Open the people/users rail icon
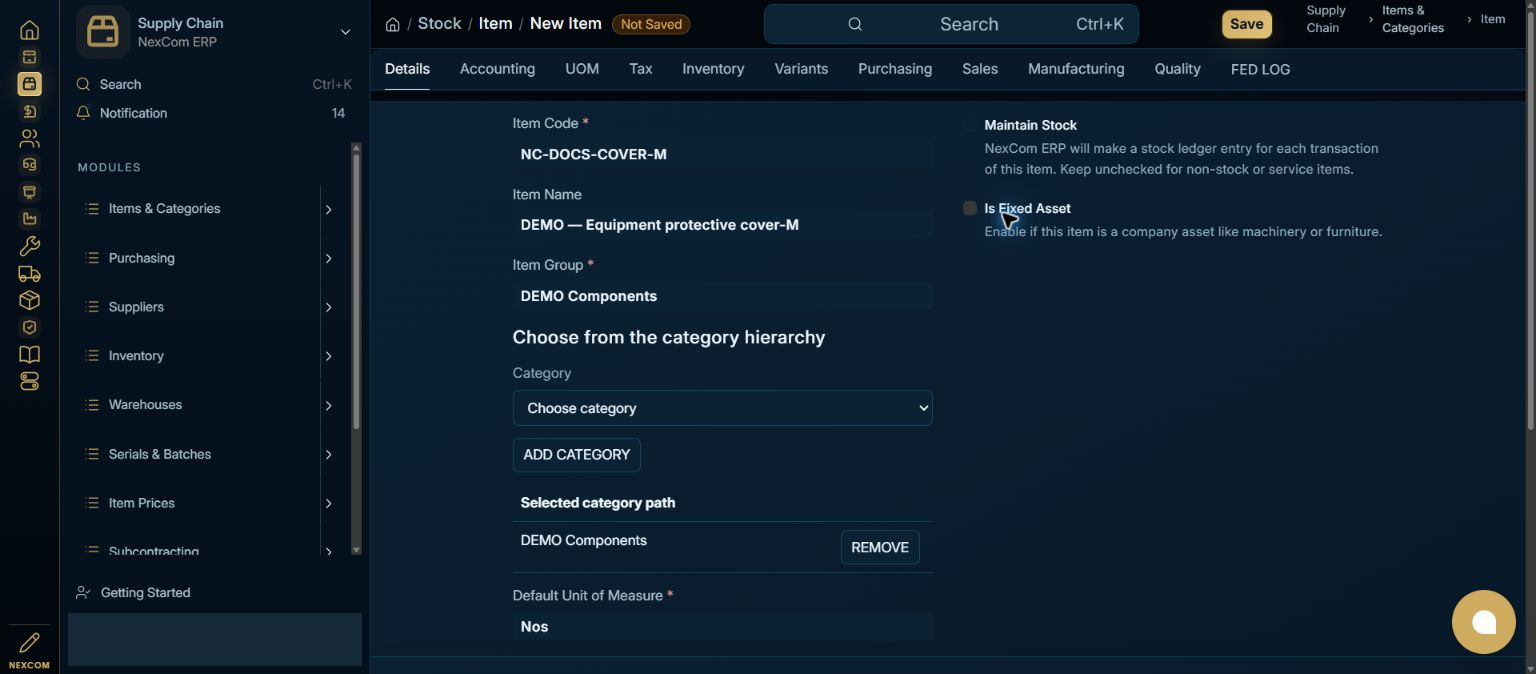The height and width of the screenshot is (674, 1536). tap(29, 138)
